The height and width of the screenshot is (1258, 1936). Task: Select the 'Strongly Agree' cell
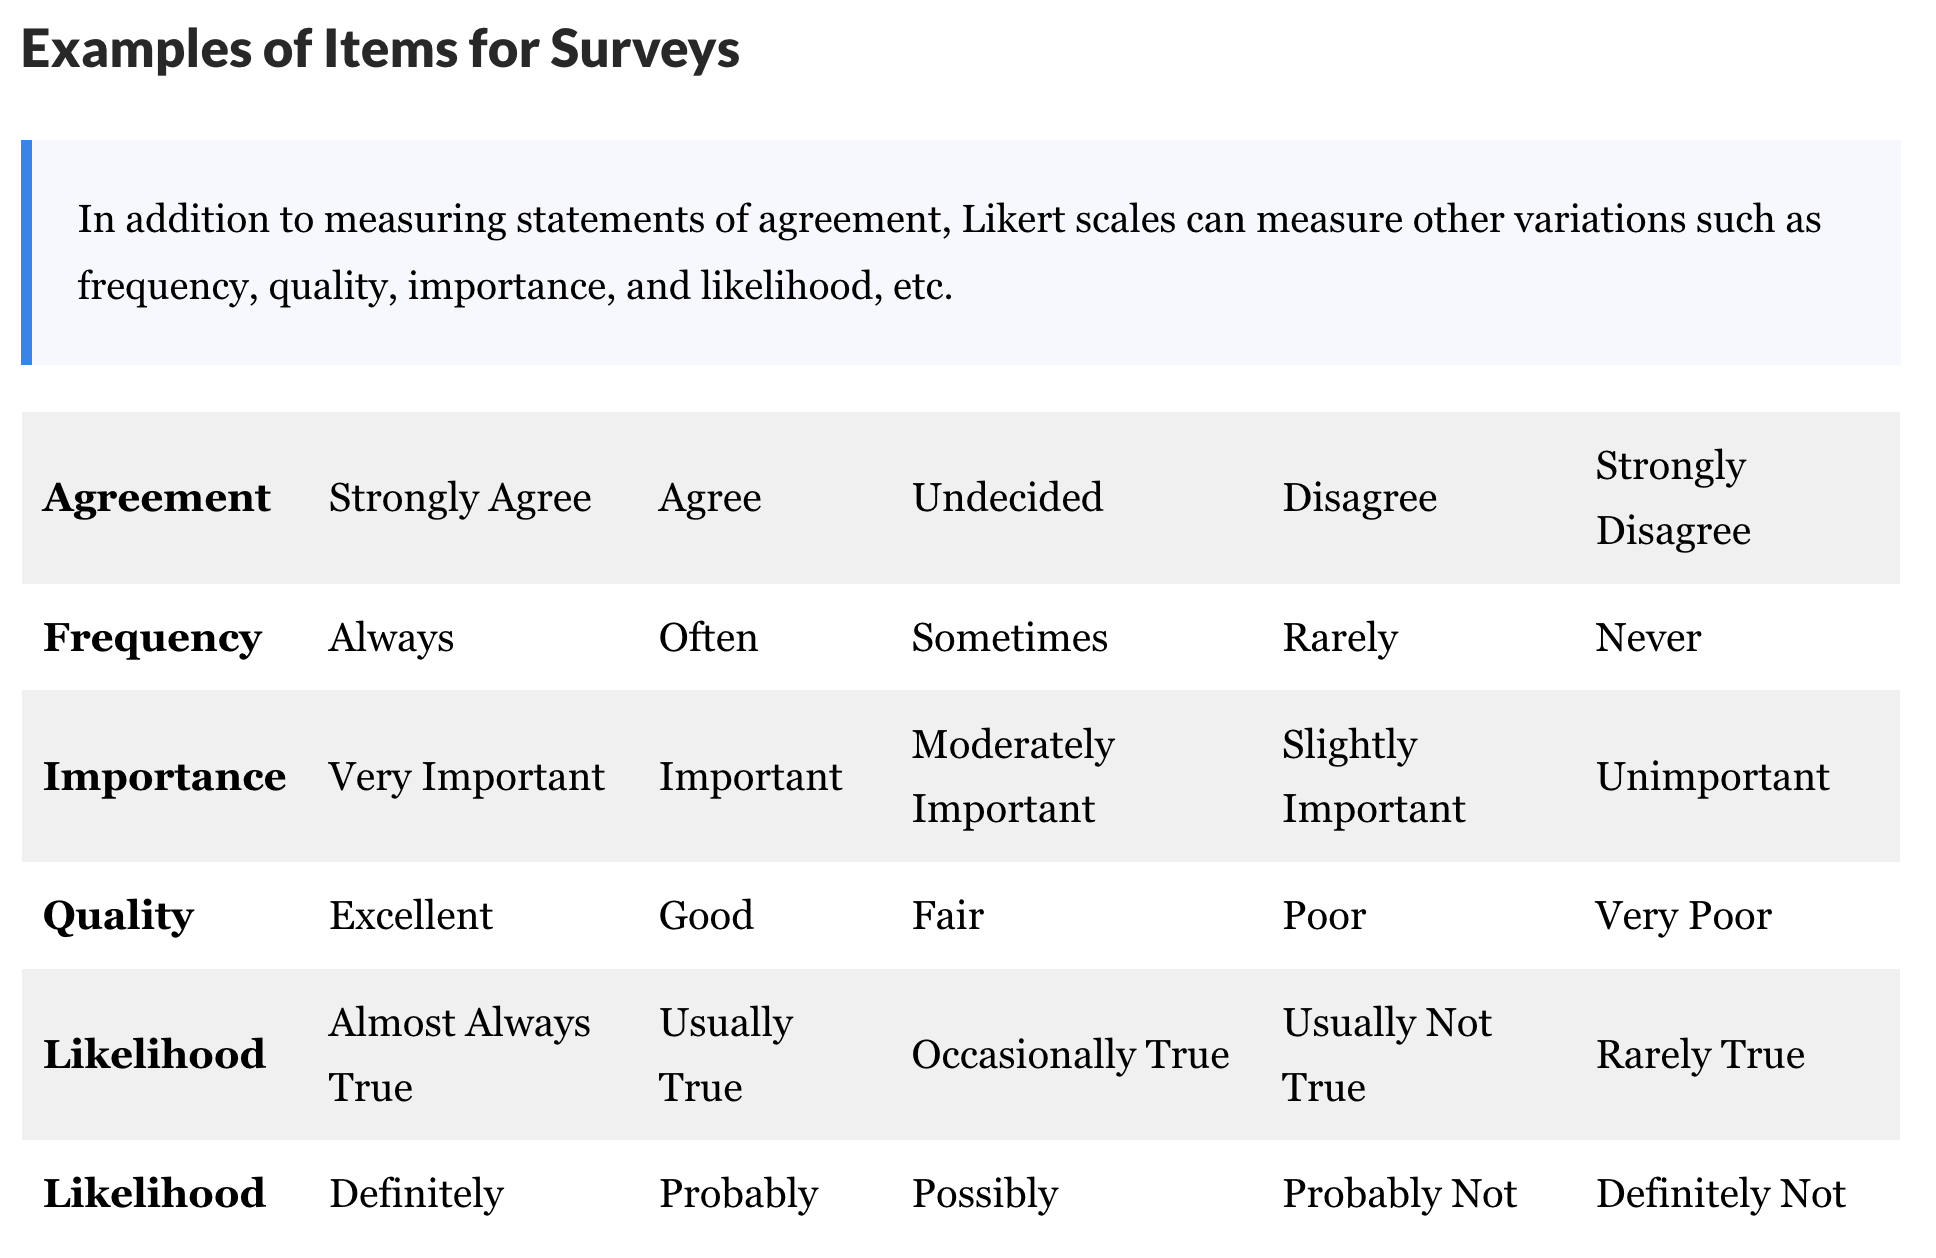[460, 498]
